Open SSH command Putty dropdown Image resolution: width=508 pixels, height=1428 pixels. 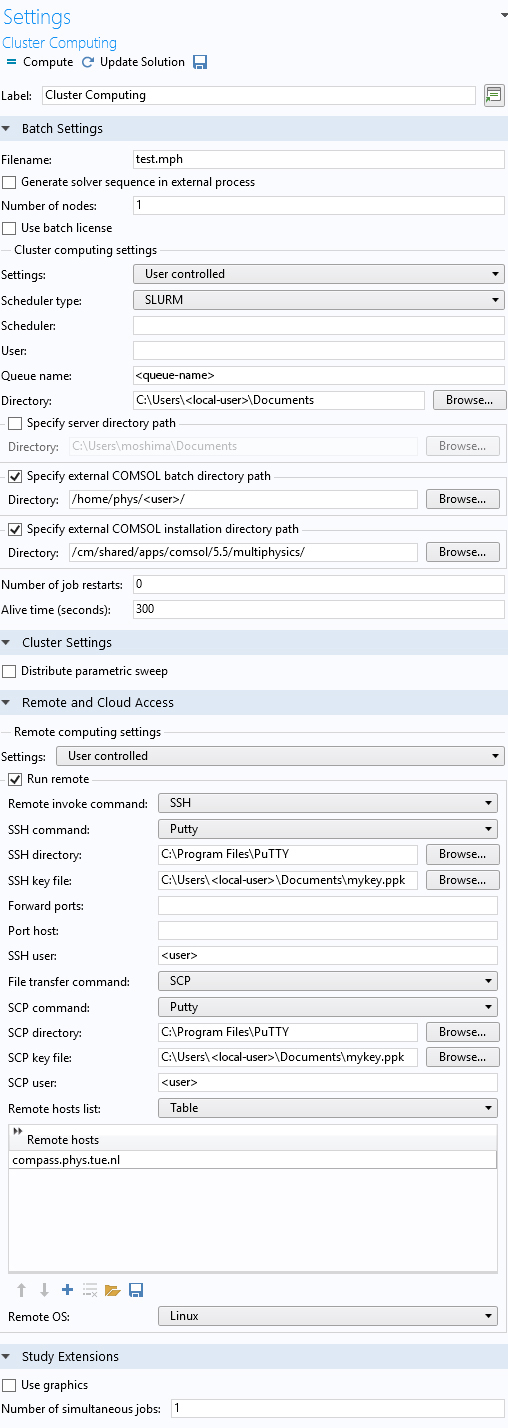click(x=327, y=829)
